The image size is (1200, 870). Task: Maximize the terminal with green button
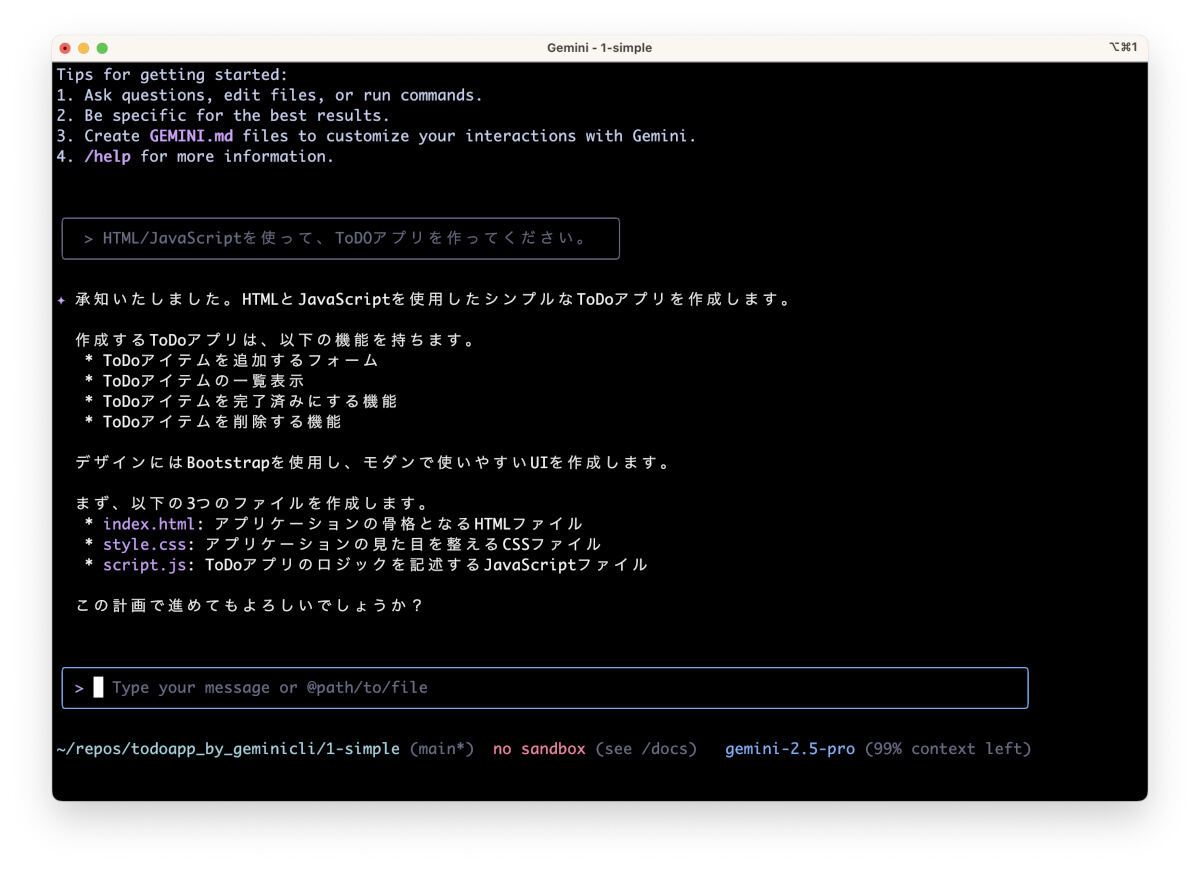point(102,48)
